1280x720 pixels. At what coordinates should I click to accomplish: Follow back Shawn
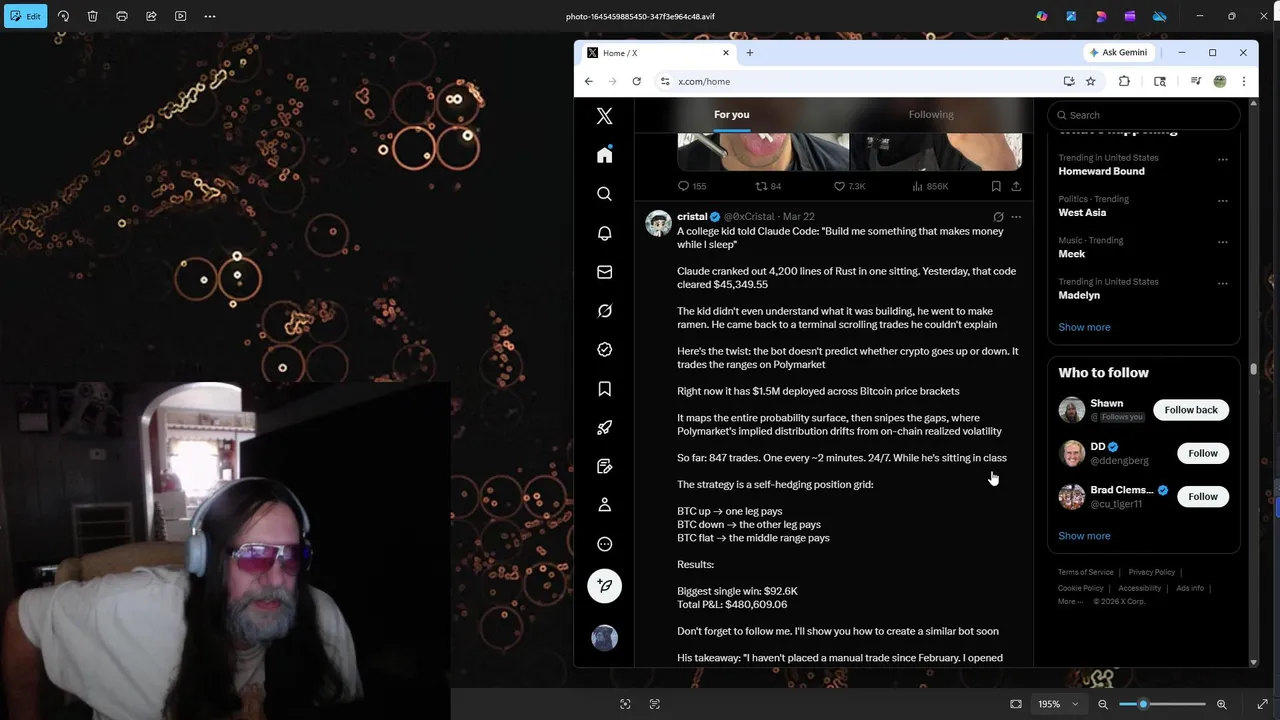point(1190,410)
